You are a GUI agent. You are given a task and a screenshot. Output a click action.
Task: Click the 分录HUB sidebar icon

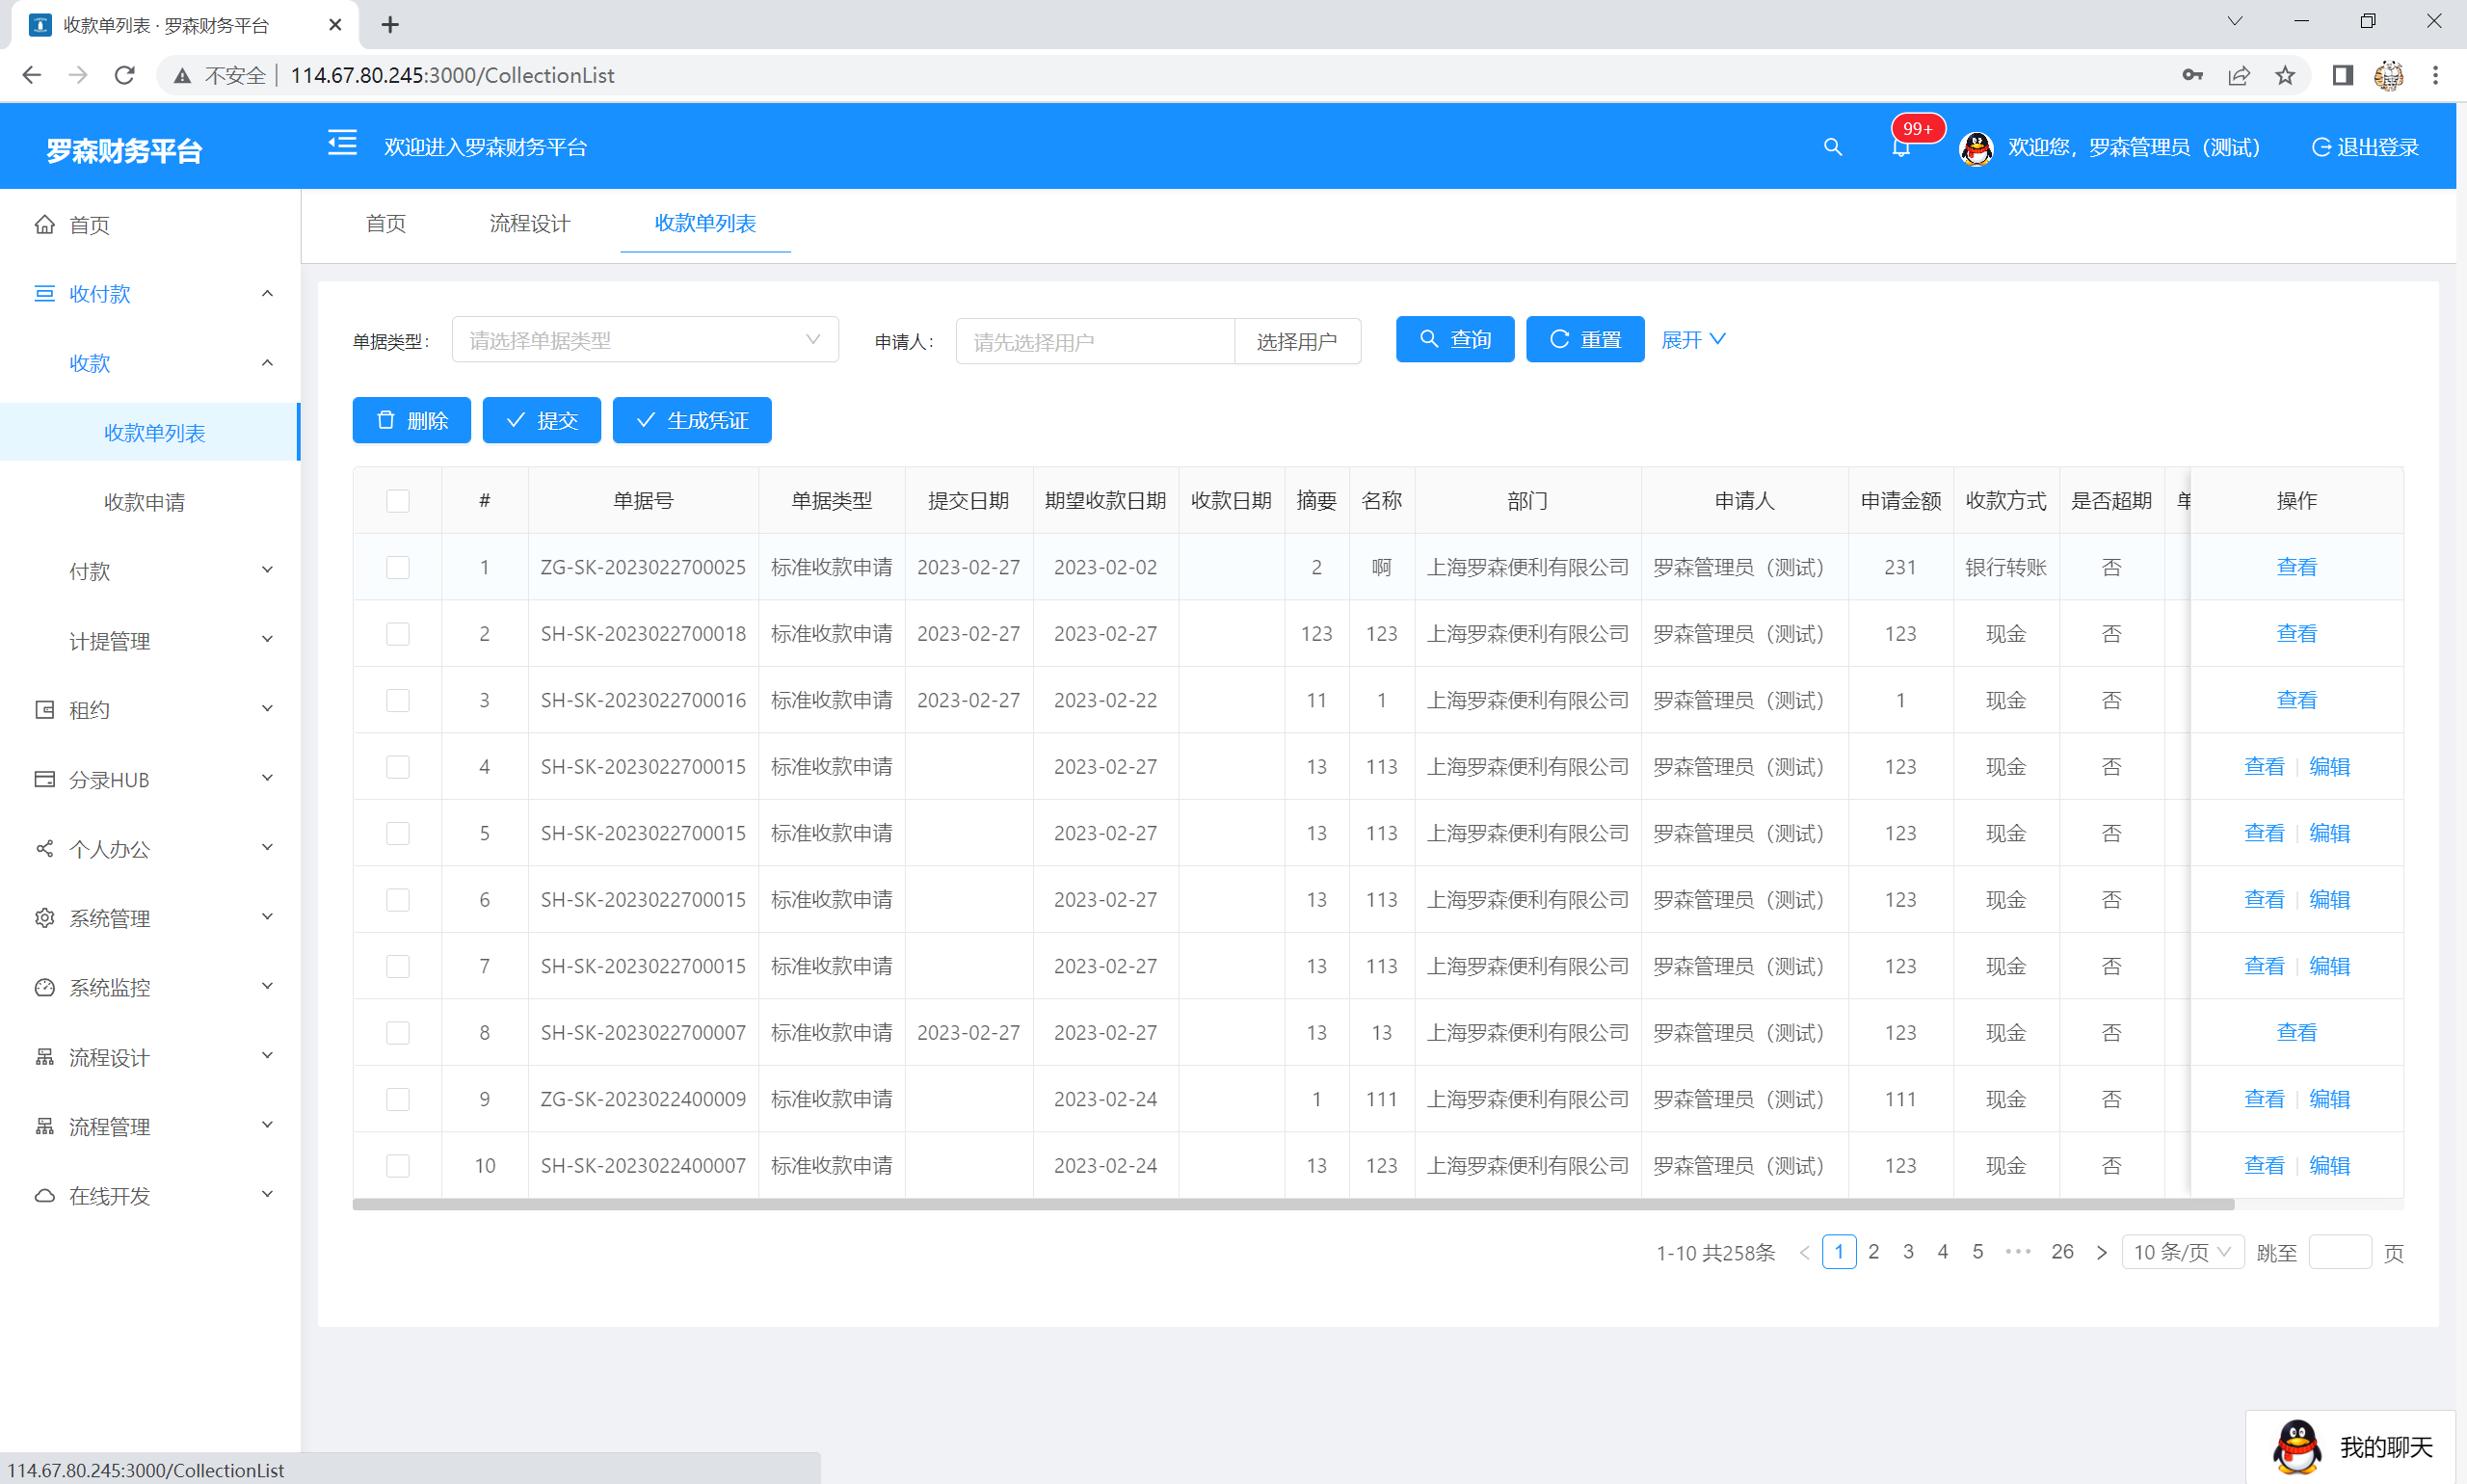coord(44,779)
